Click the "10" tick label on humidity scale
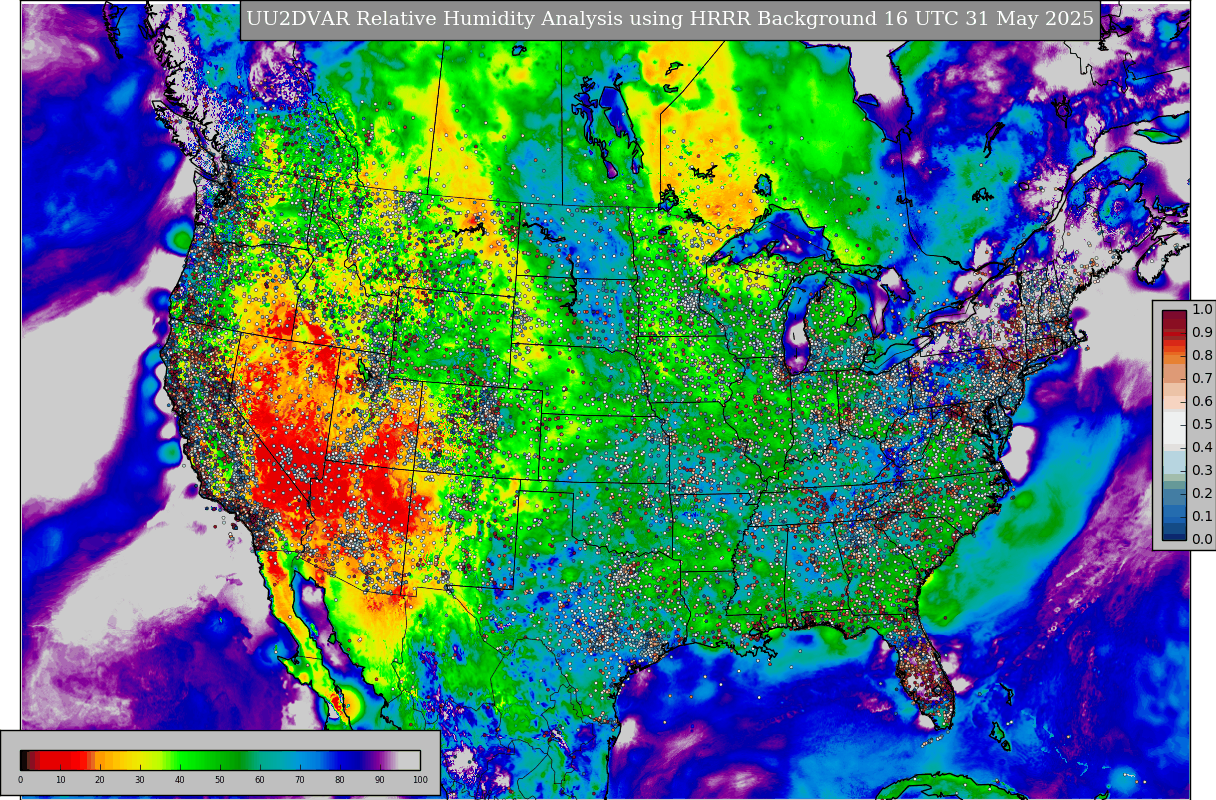The height and width of the screenshot is (800, 1216). [x=60, y=780]
